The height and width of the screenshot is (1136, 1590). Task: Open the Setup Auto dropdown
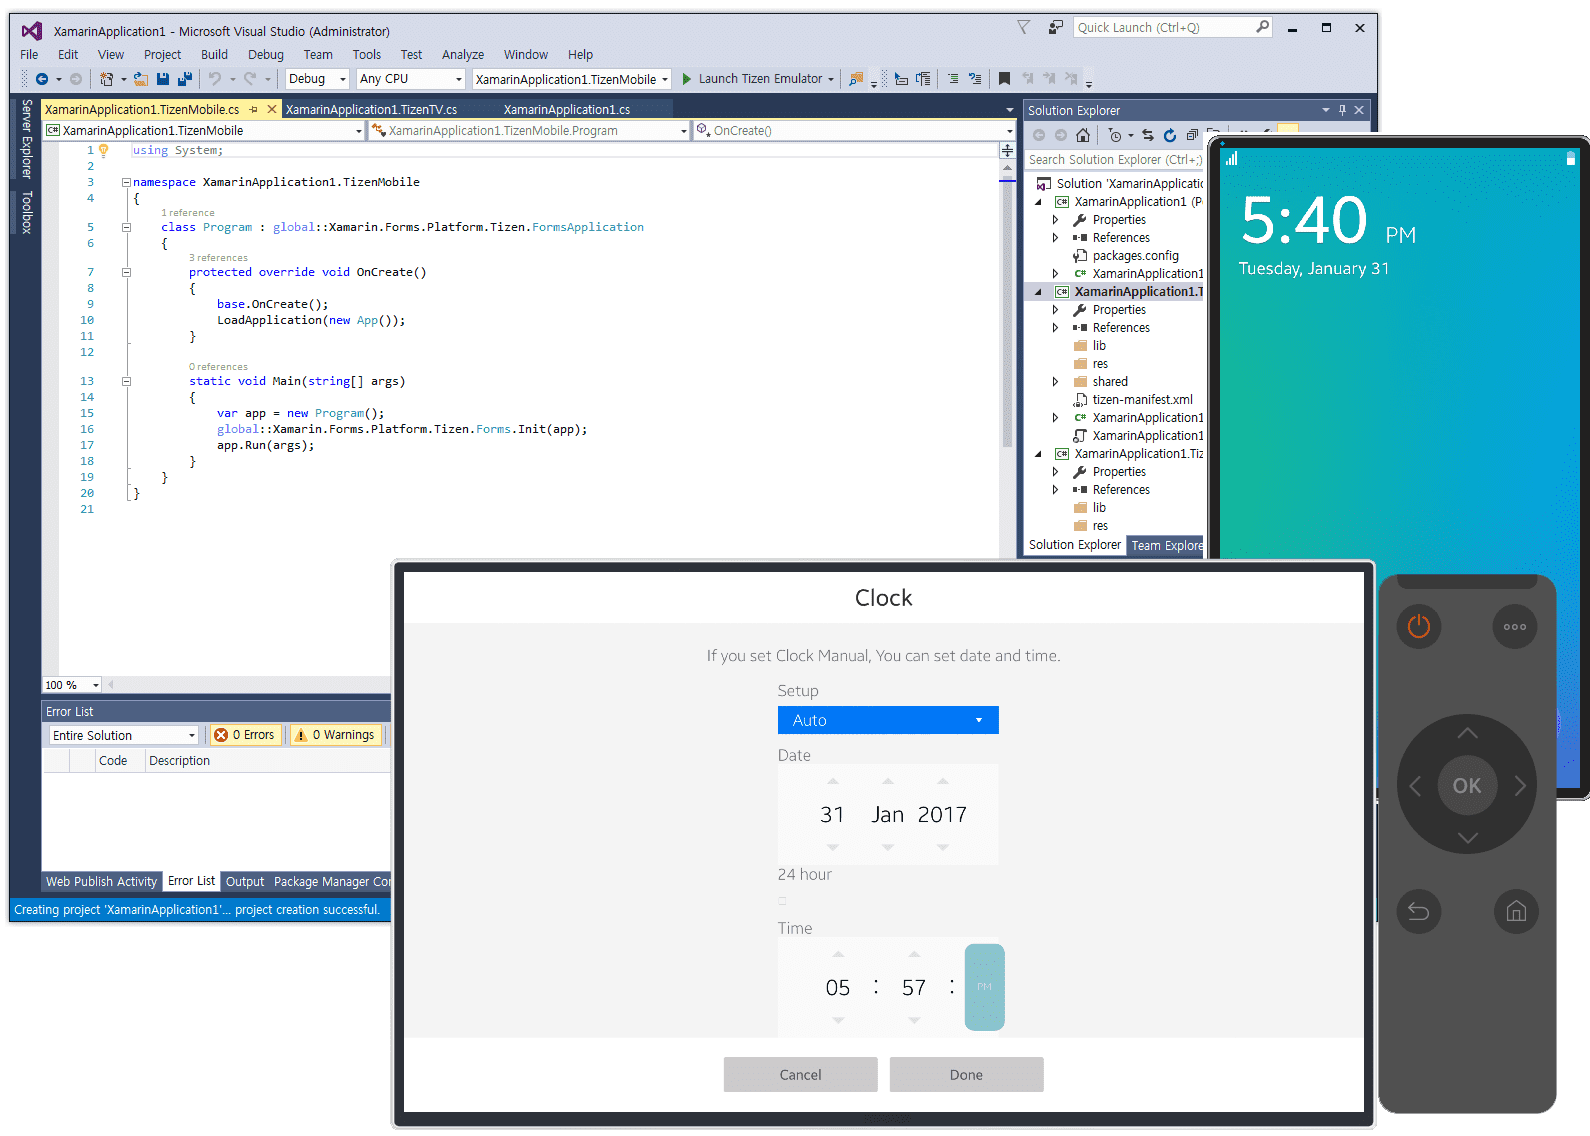[x=887, y=720]
